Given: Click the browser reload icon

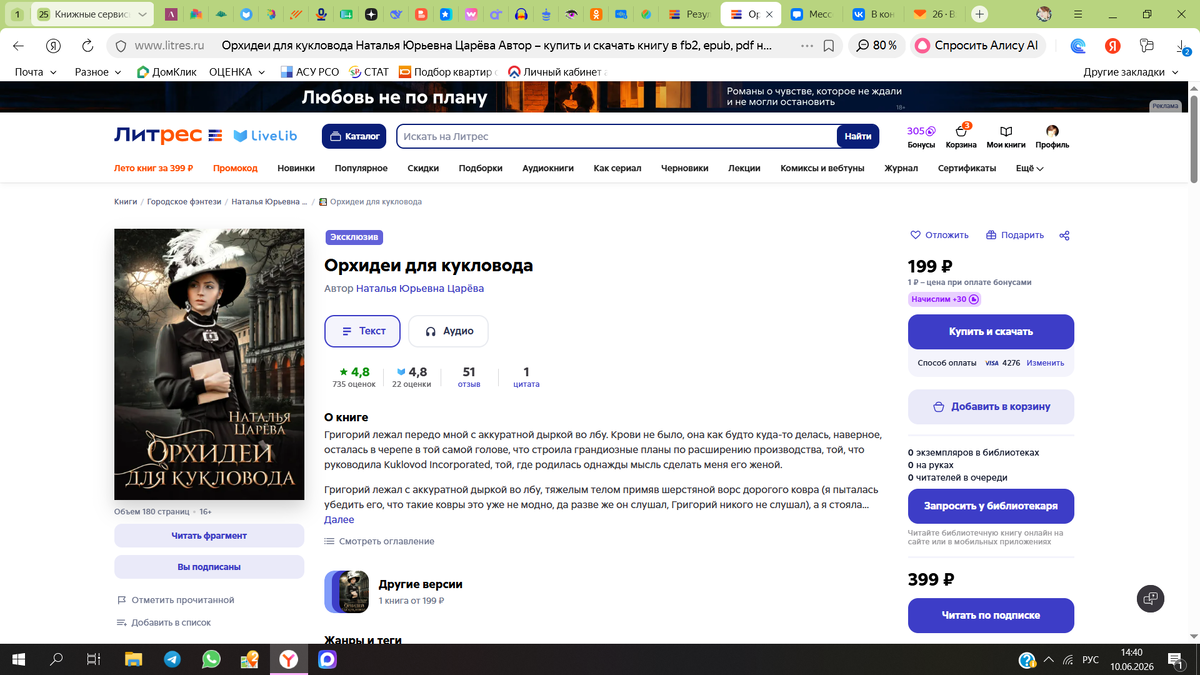Looking at the screenshot, I should 87,46.
